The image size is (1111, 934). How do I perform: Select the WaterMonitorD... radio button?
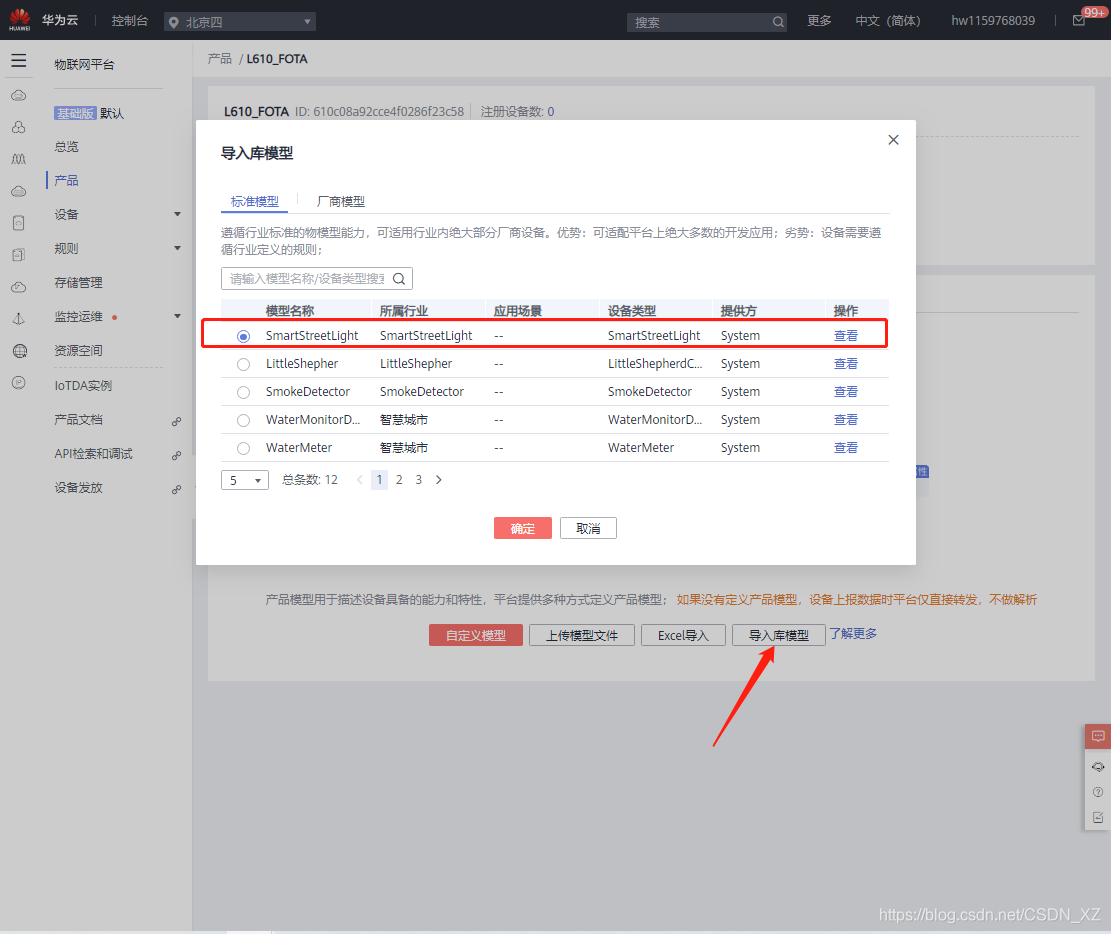[x=243, y=420]
